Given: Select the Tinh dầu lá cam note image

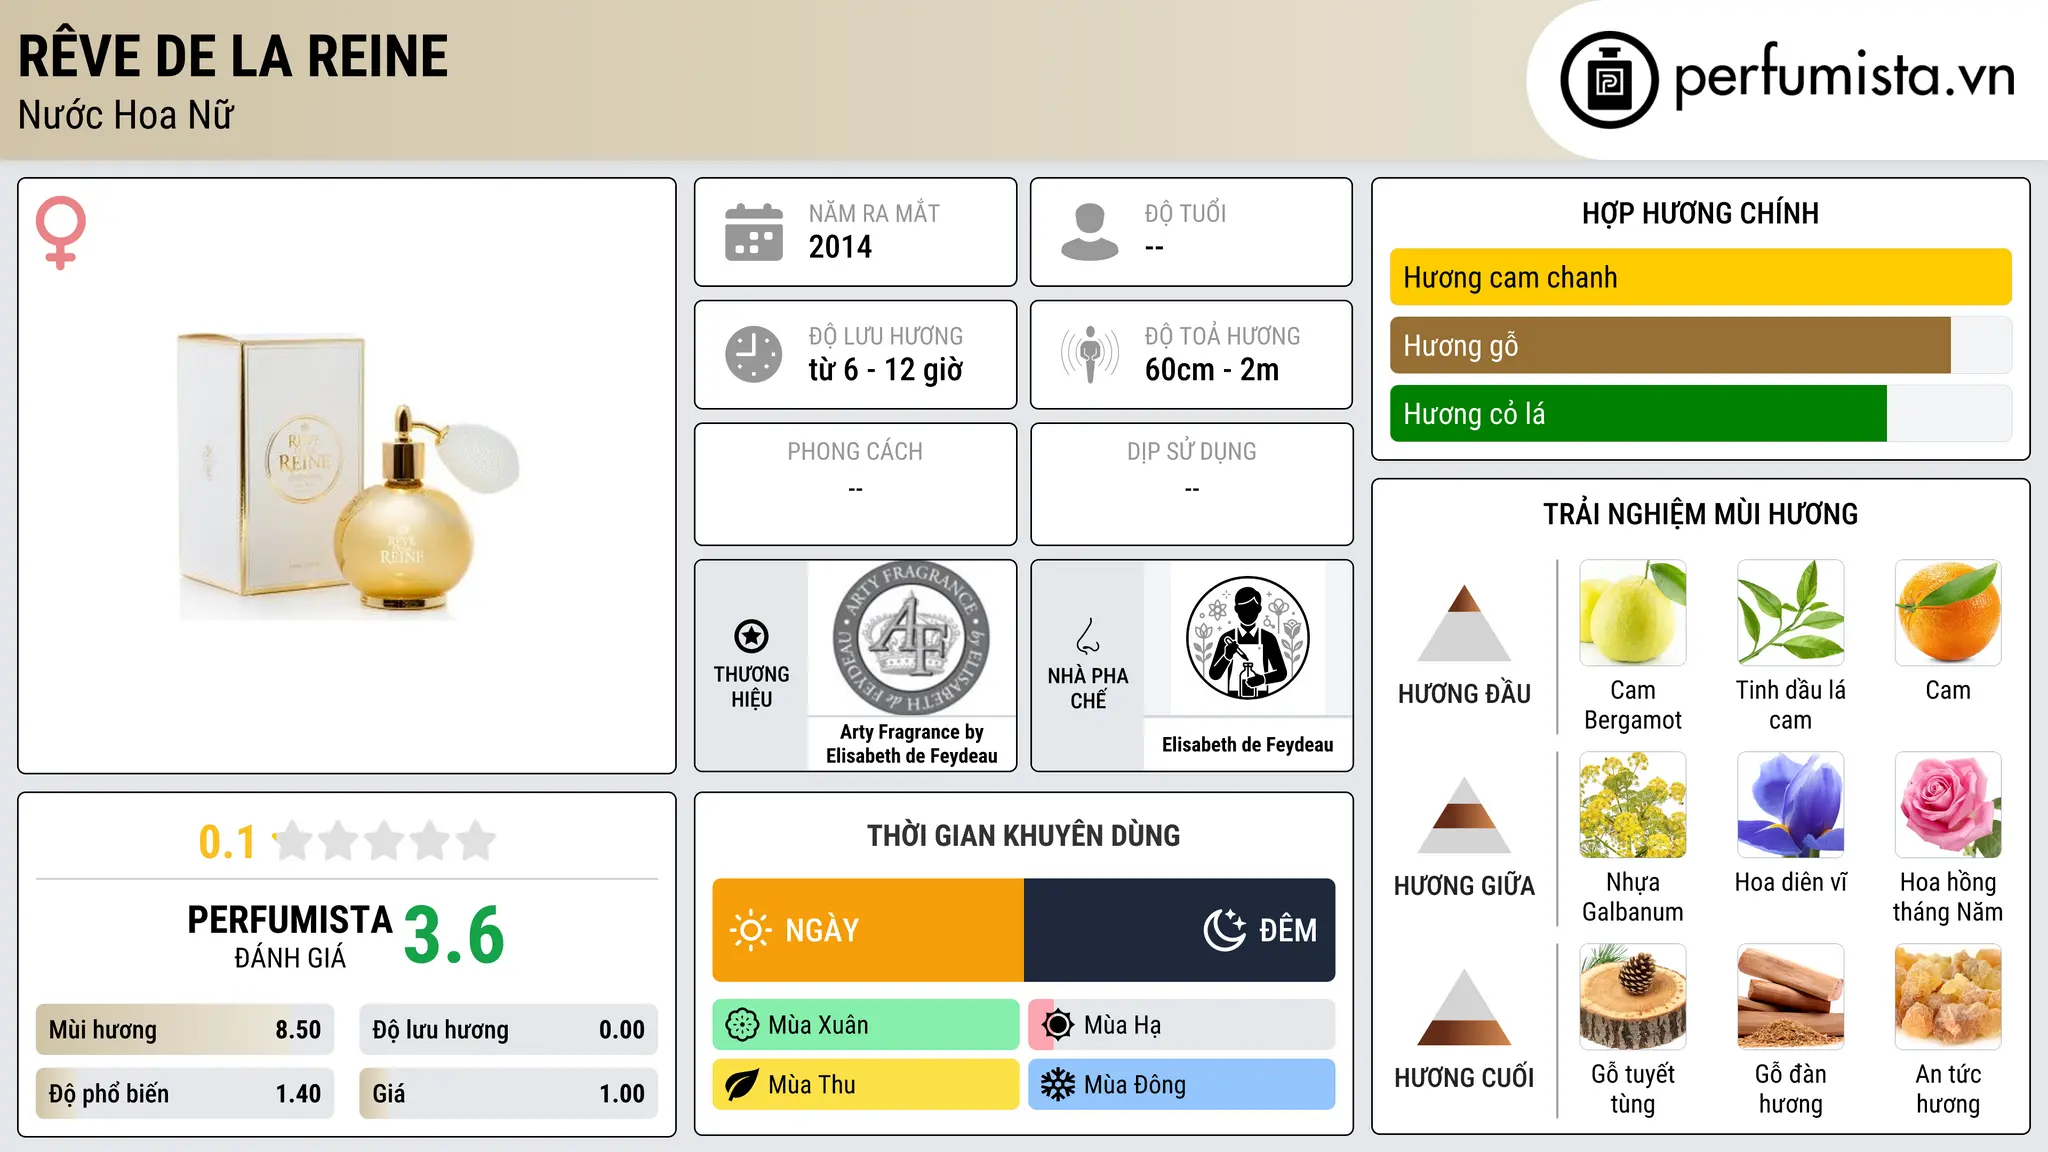Looking at the screenshot, I should tap(1791, 613).
